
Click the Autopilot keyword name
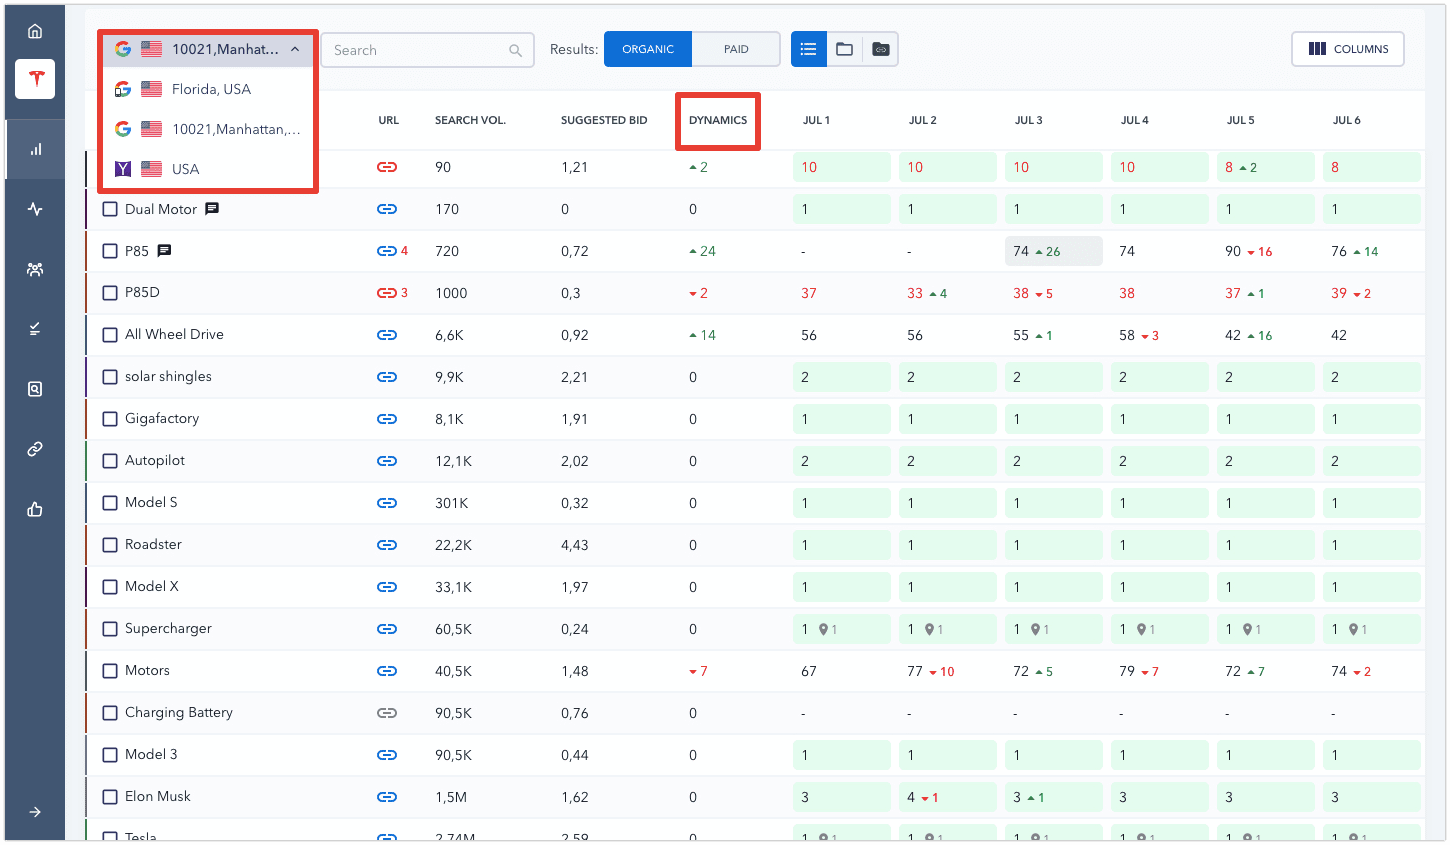point(155,461)
